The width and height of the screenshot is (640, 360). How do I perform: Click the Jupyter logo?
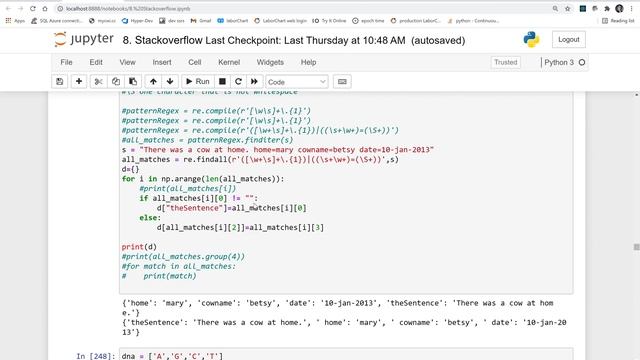point(84,40)
